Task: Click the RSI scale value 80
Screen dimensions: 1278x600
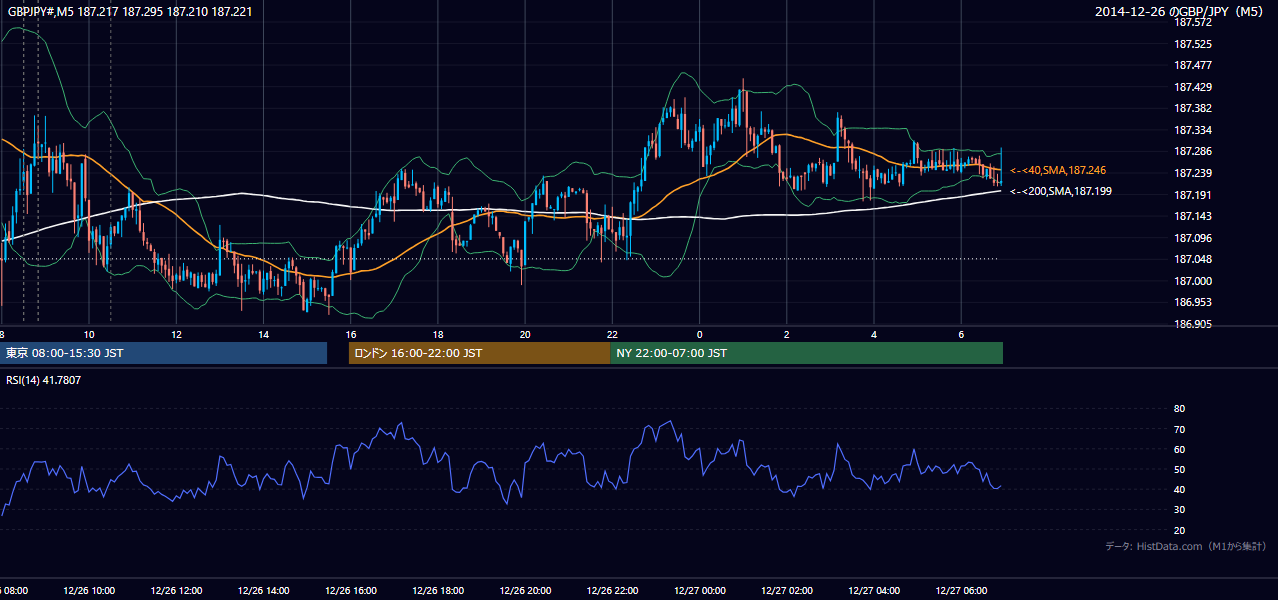Action: [1180, 409]
